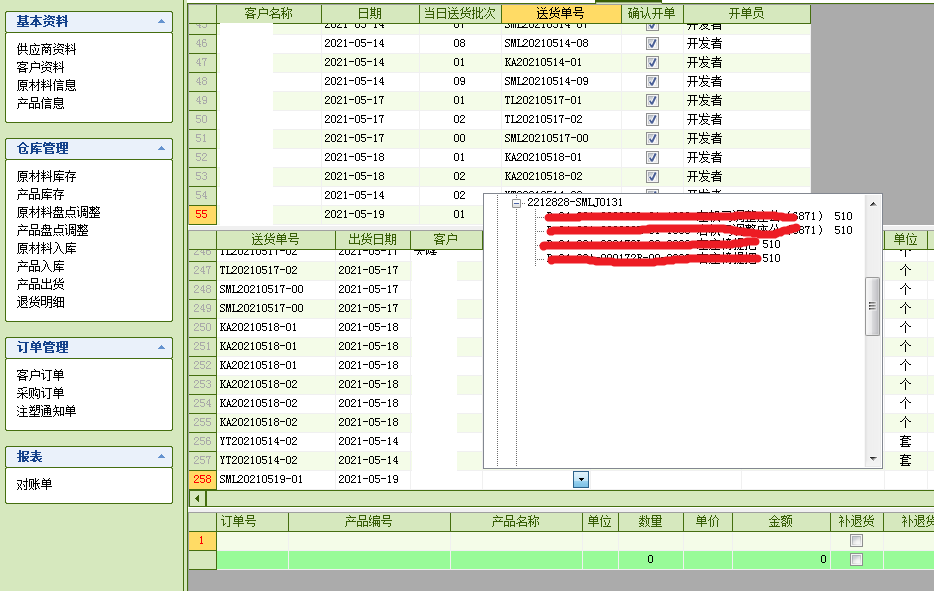
Task: Collapse the 报表 panel chevron
Action: point(161,456)
